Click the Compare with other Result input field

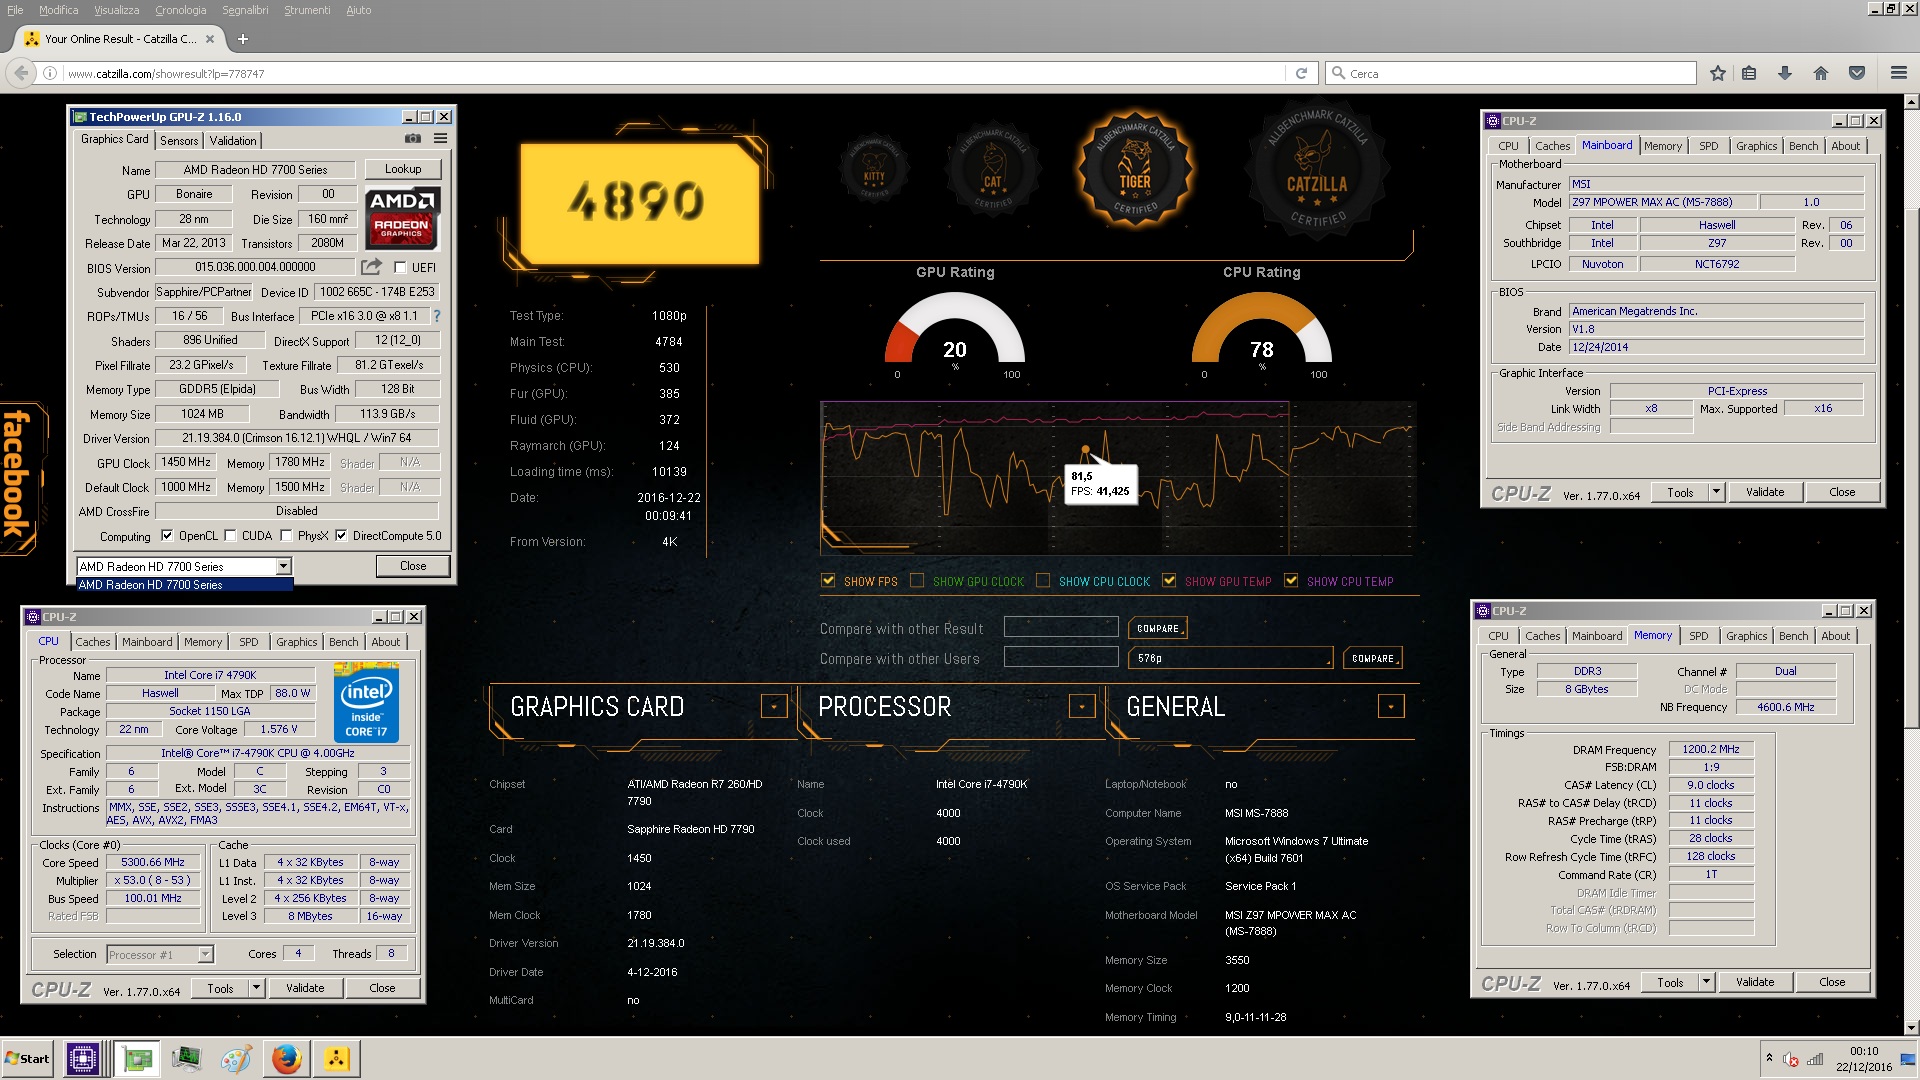point(1061,627)
